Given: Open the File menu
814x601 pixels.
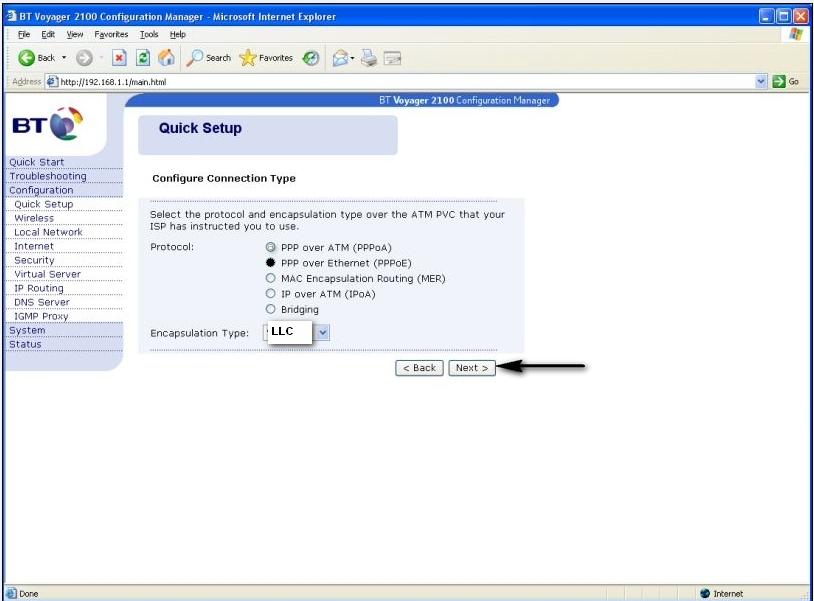Looking at the screenshot, I should pos(24,34).
